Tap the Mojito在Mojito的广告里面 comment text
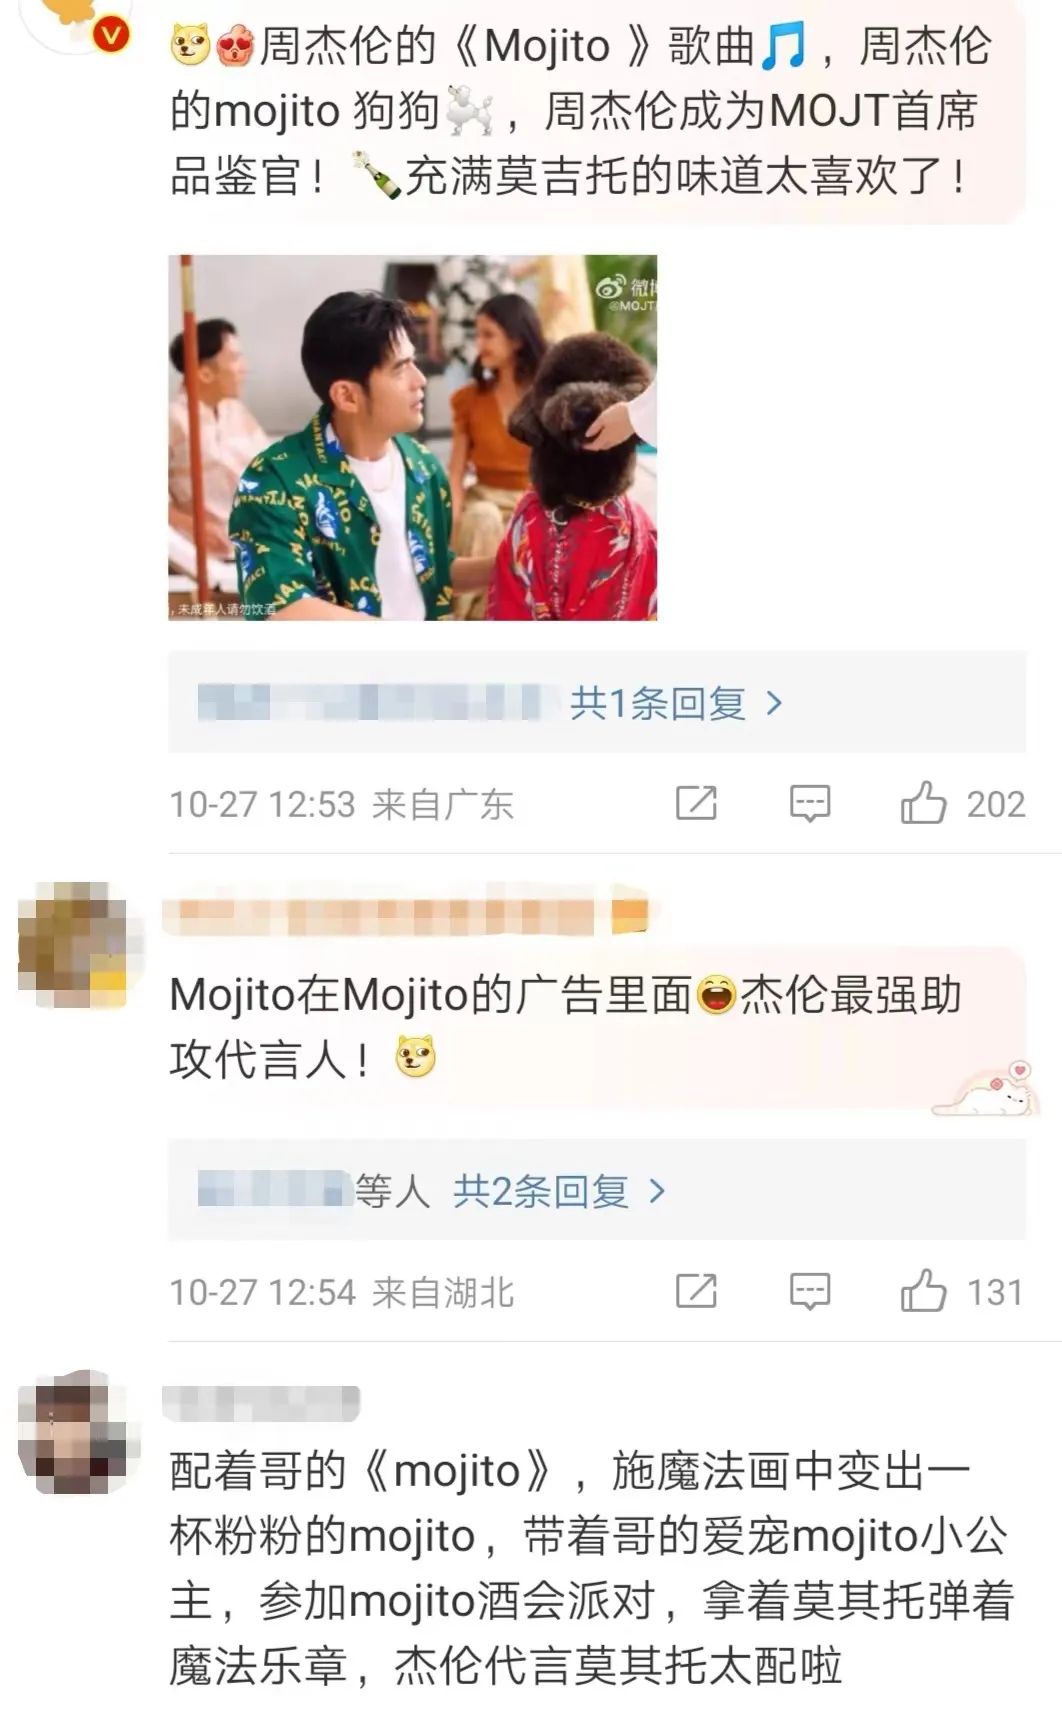1062x1711 pixels. coord(566,1026)
